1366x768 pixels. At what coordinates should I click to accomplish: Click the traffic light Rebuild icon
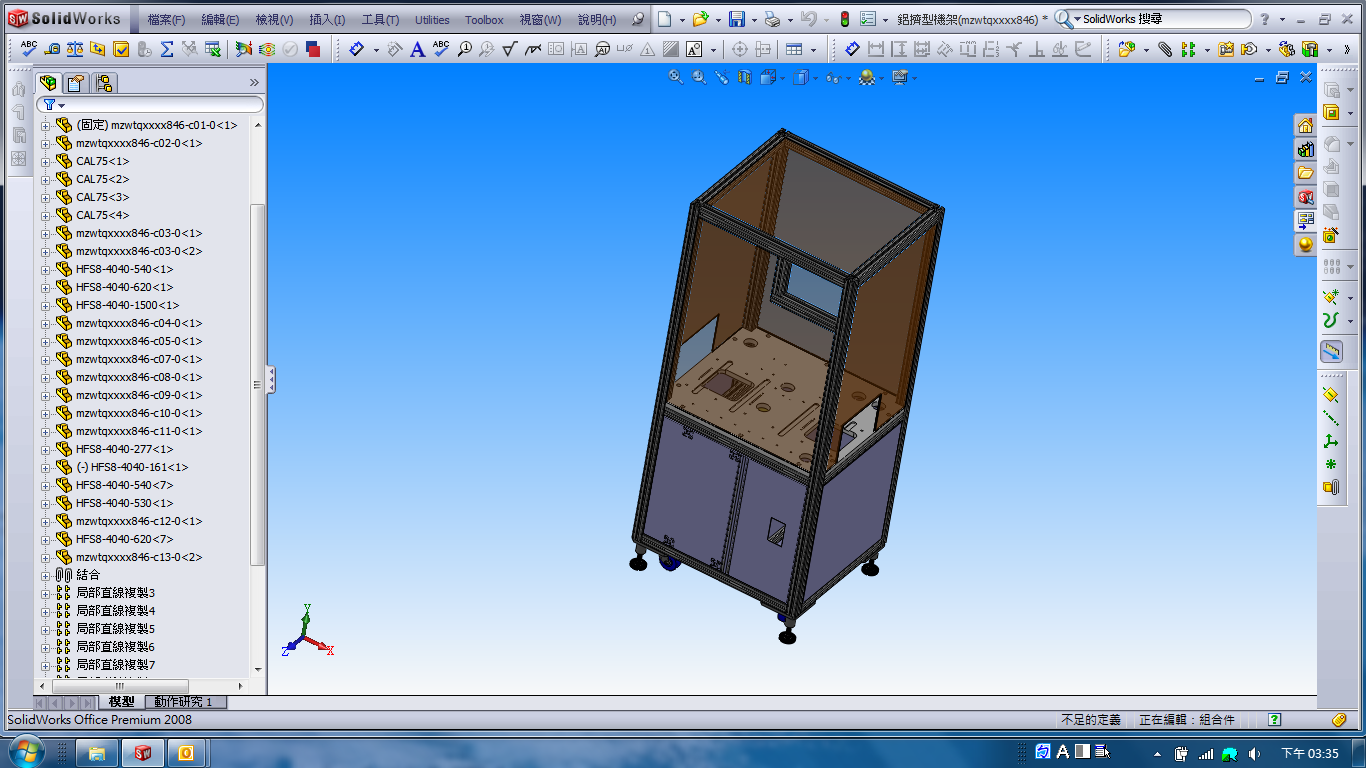(x=844, y=19)
